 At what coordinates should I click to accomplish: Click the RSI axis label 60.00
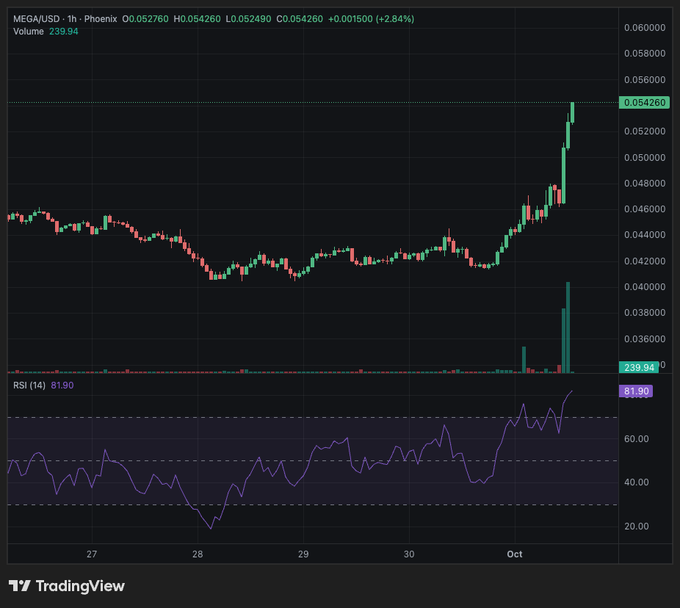point(636,439)
